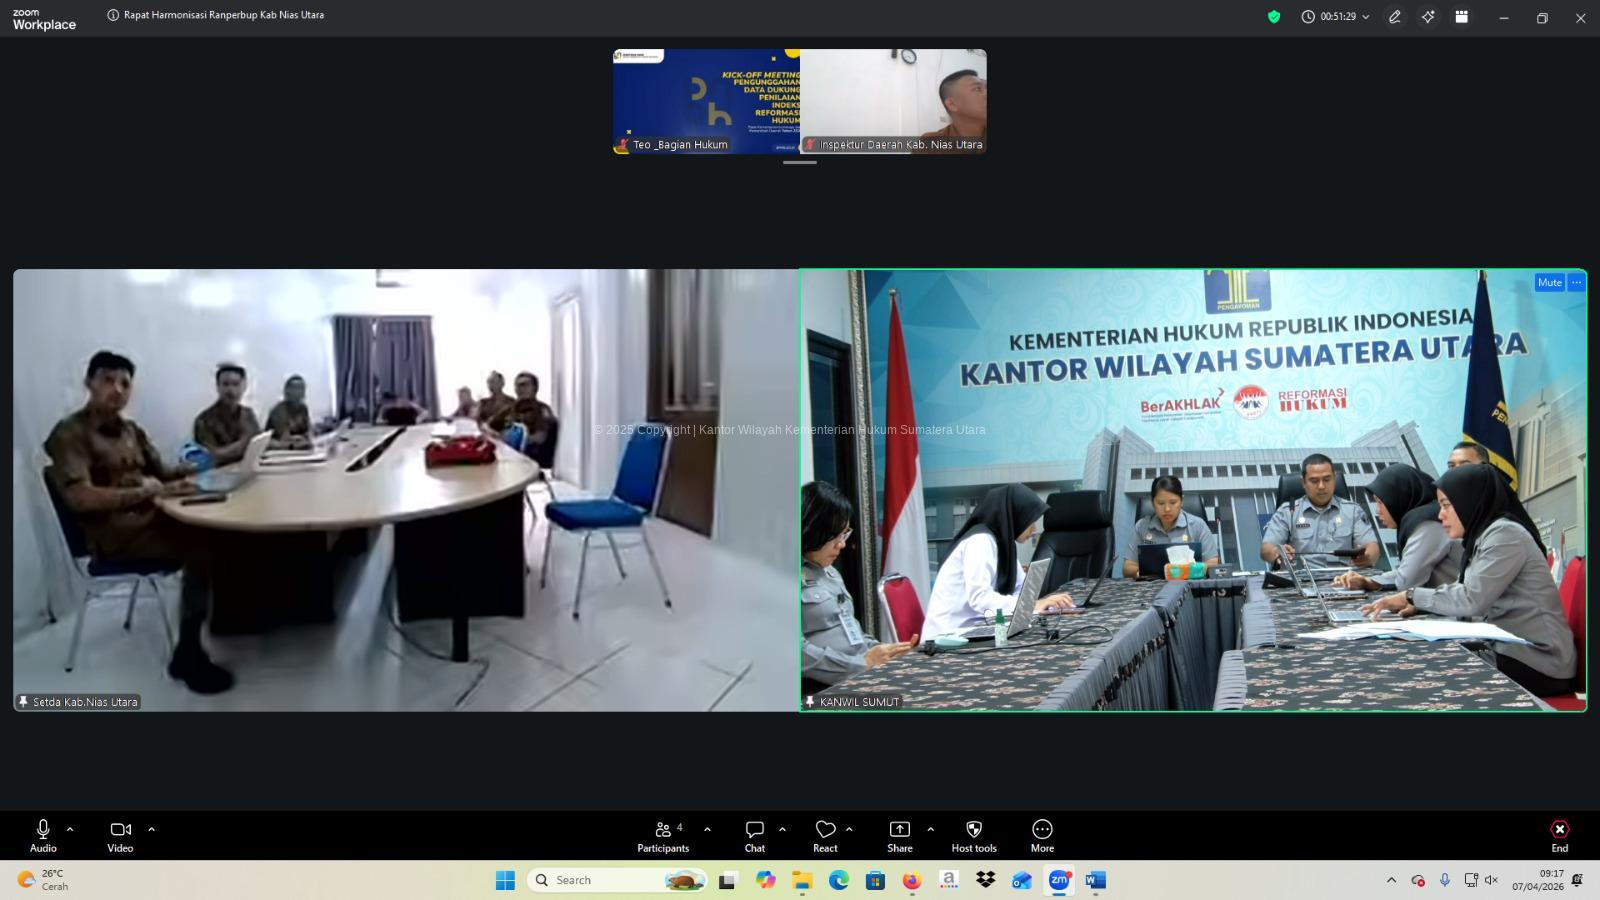Expand the meeting timer dropdown
The width and height of the screenshot is (1600, 900).
1366,17
